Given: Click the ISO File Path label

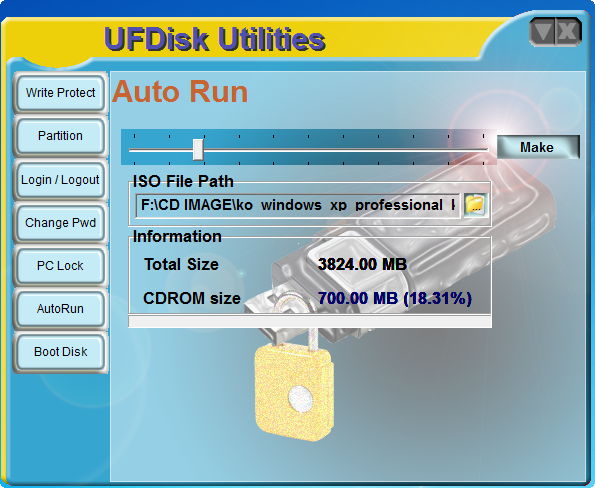Looking at the screenshot, I should [x=183, y=181].
